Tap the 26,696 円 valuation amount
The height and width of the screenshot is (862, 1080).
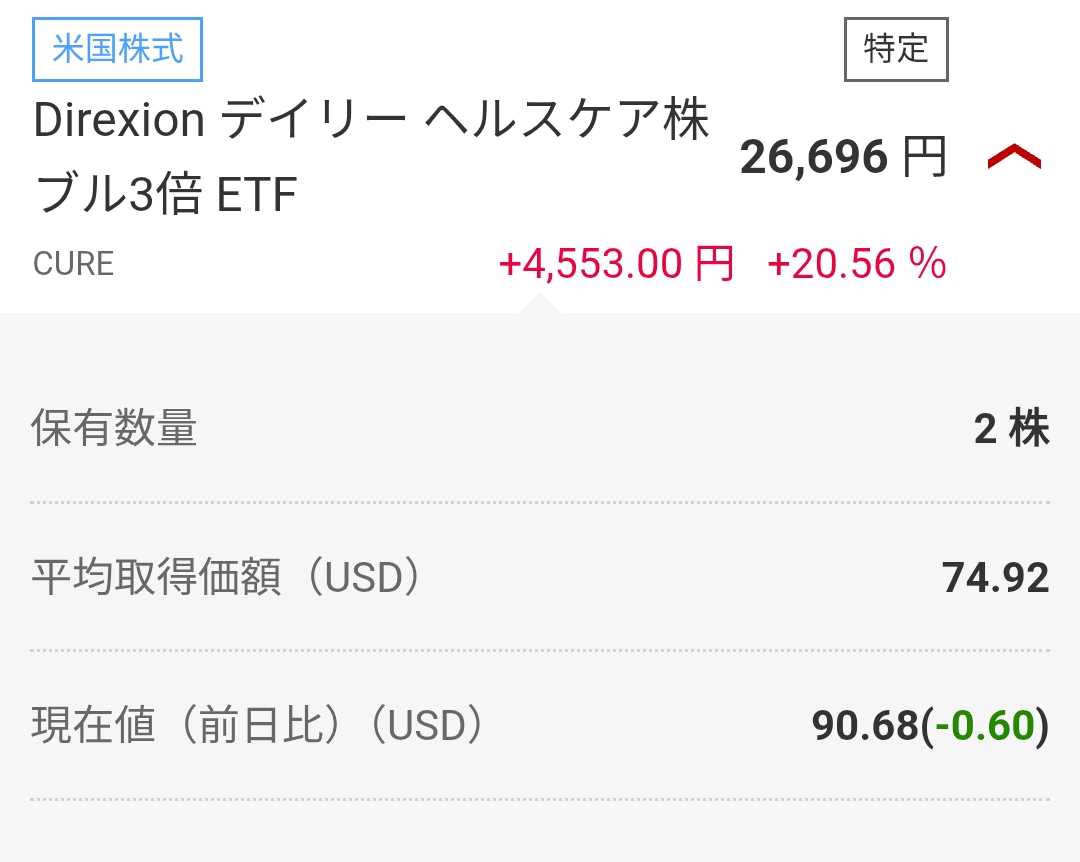(842, 157)
